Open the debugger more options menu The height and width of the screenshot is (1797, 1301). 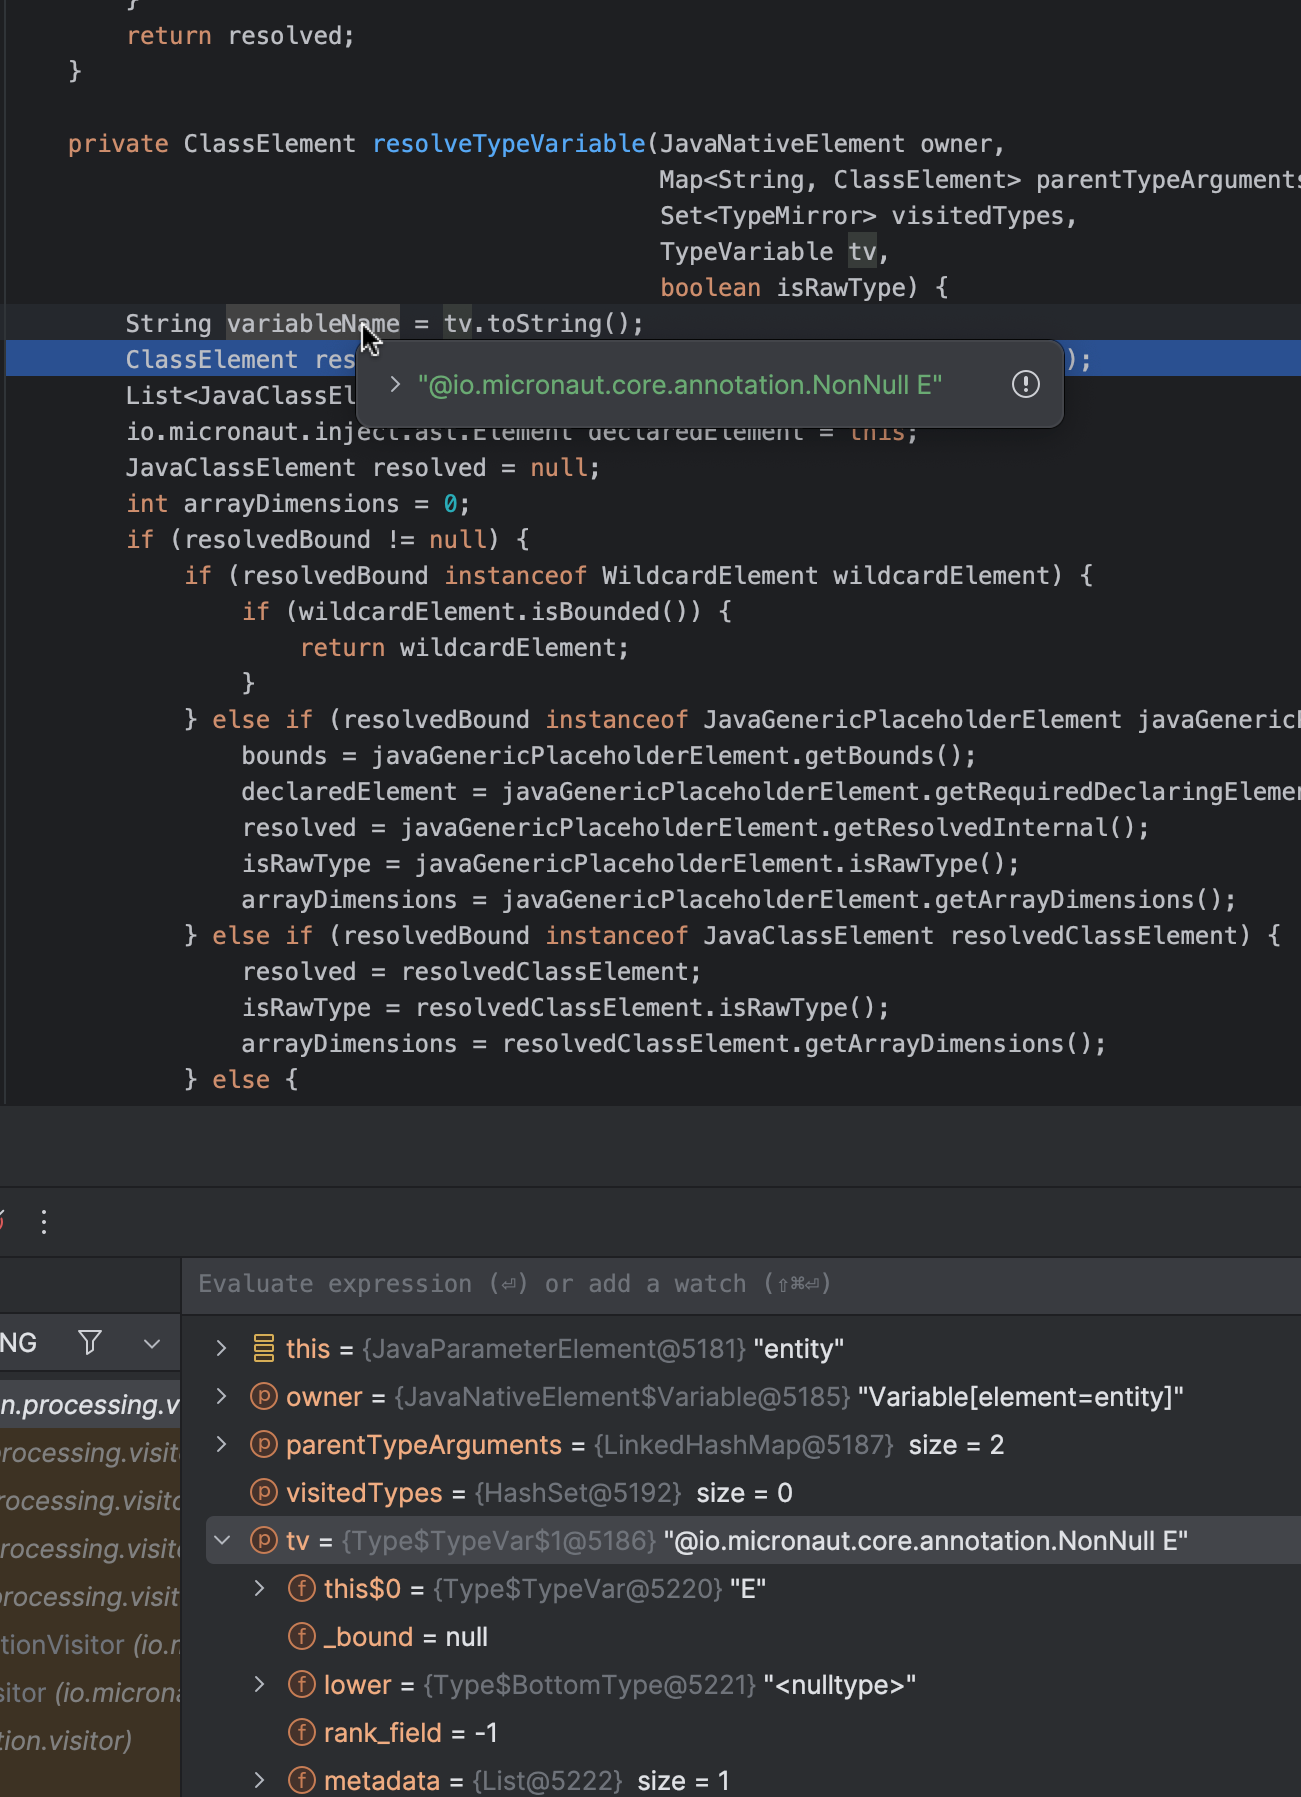point(44,1221)
